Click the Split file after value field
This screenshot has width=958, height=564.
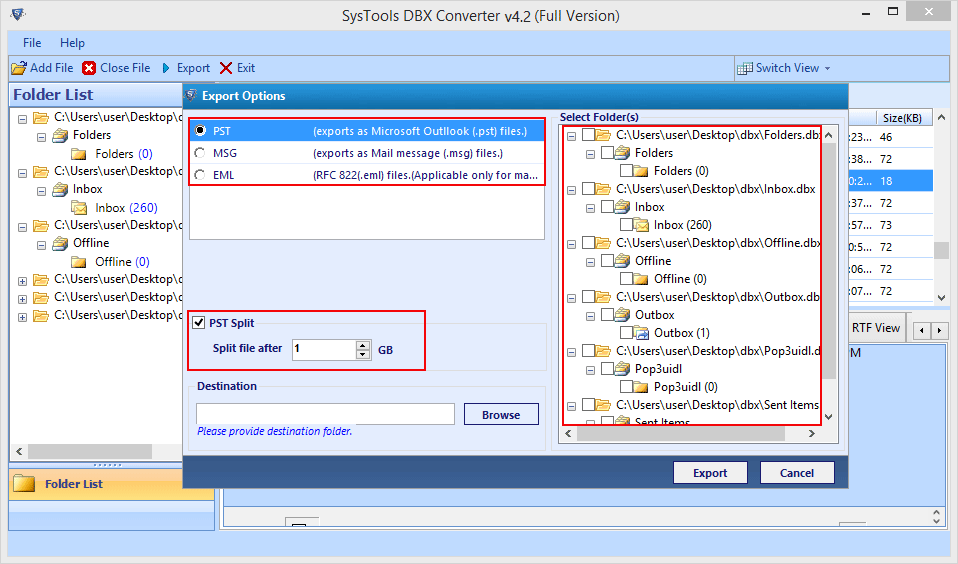(x=324, y=350)
